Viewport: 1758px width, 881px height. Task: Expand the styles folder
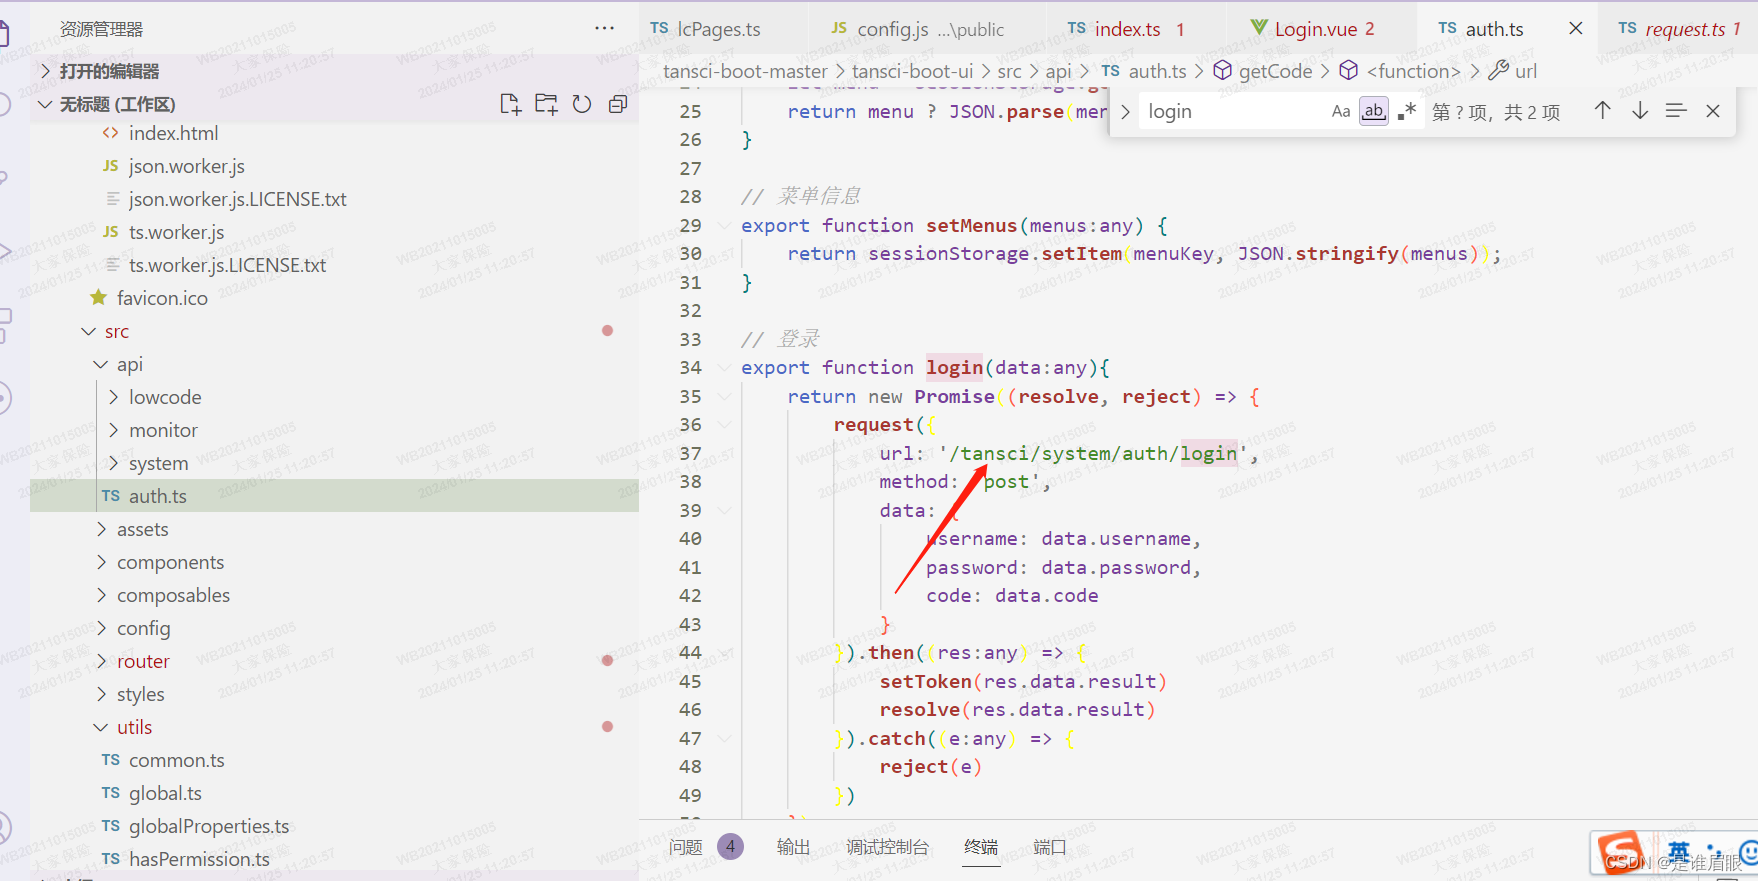[140, 694]
